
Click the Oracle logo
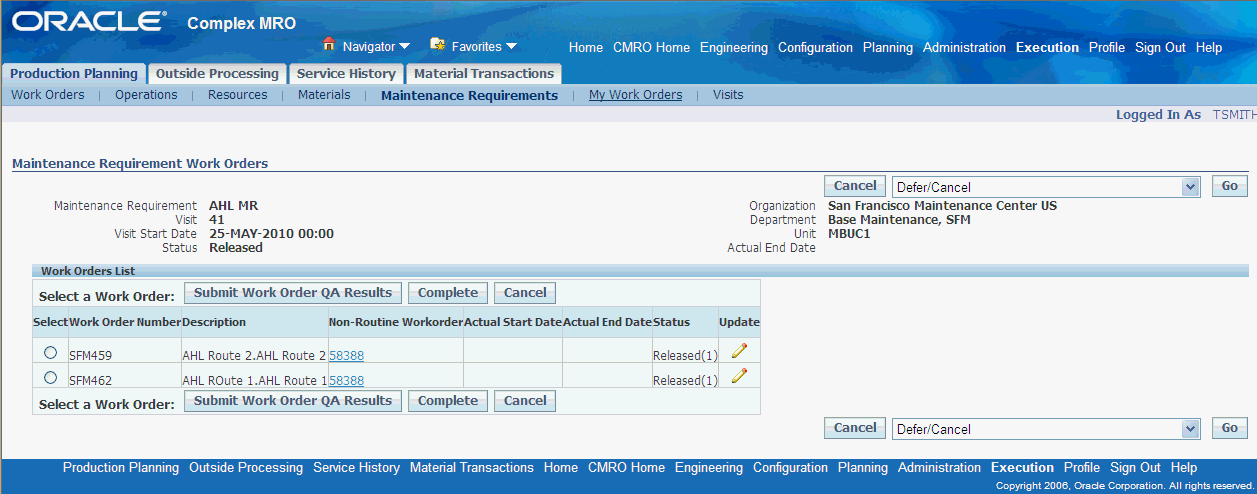click(90, 21)
